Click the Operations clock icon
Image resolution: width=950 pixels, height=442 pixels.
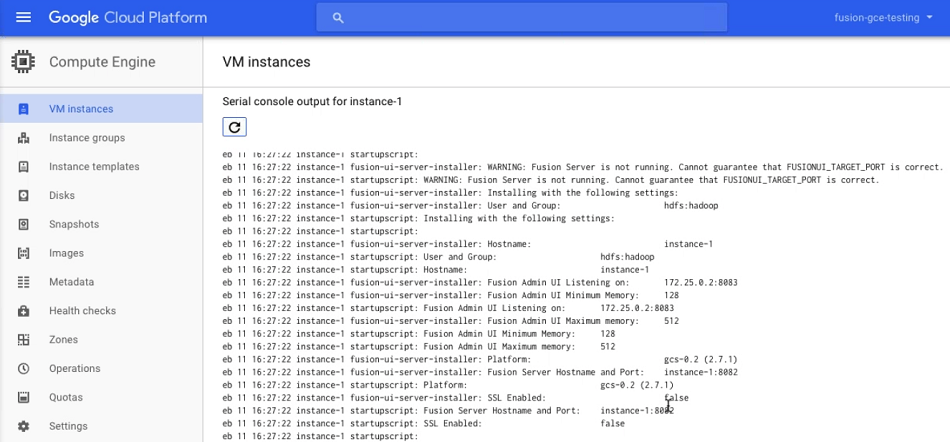point(24,368)
